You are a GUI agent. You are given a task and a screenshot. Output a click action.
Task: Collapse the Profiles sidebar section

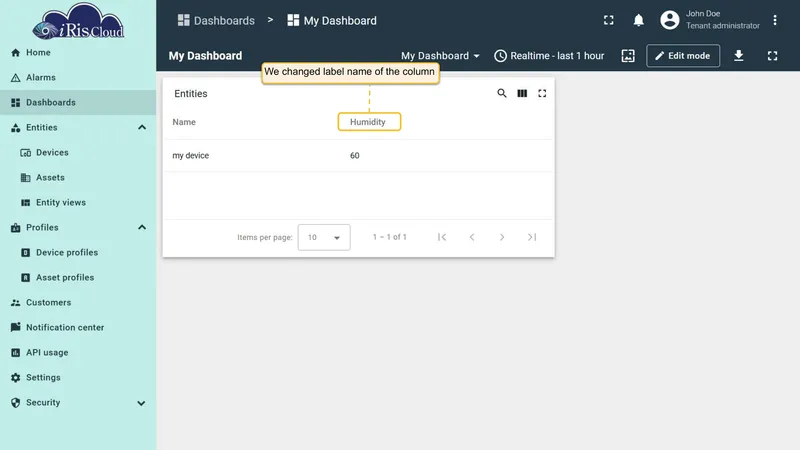(142, 228)
